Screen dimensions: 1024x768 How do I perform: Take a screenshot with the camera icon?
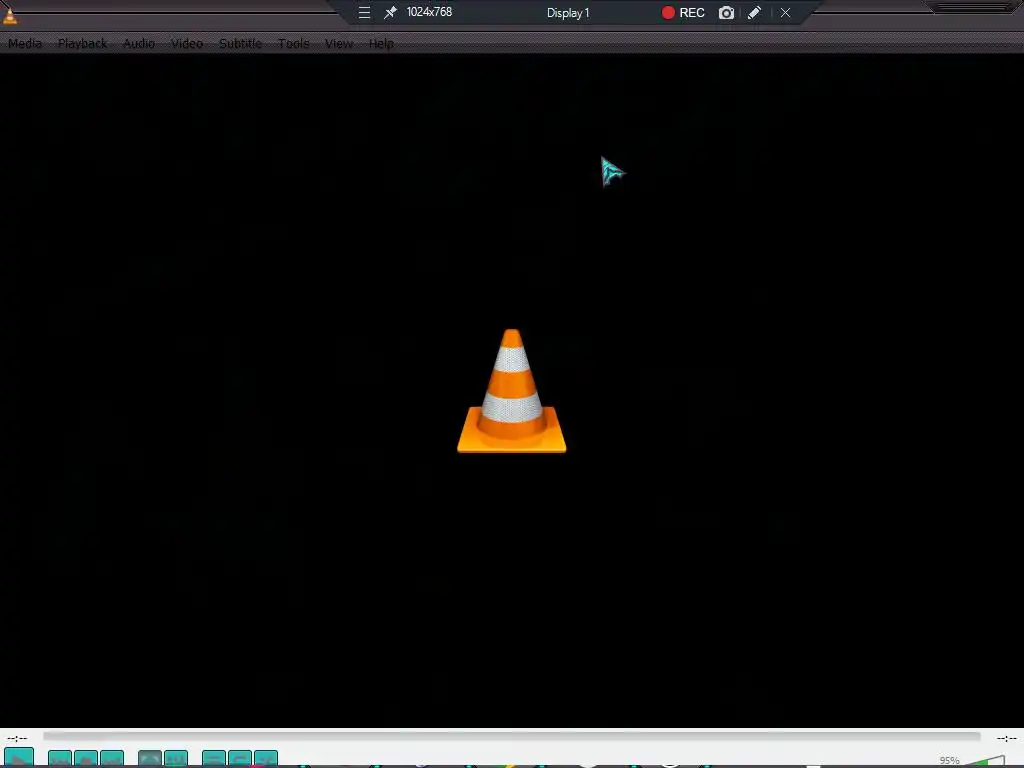click(x=726, y=12)
